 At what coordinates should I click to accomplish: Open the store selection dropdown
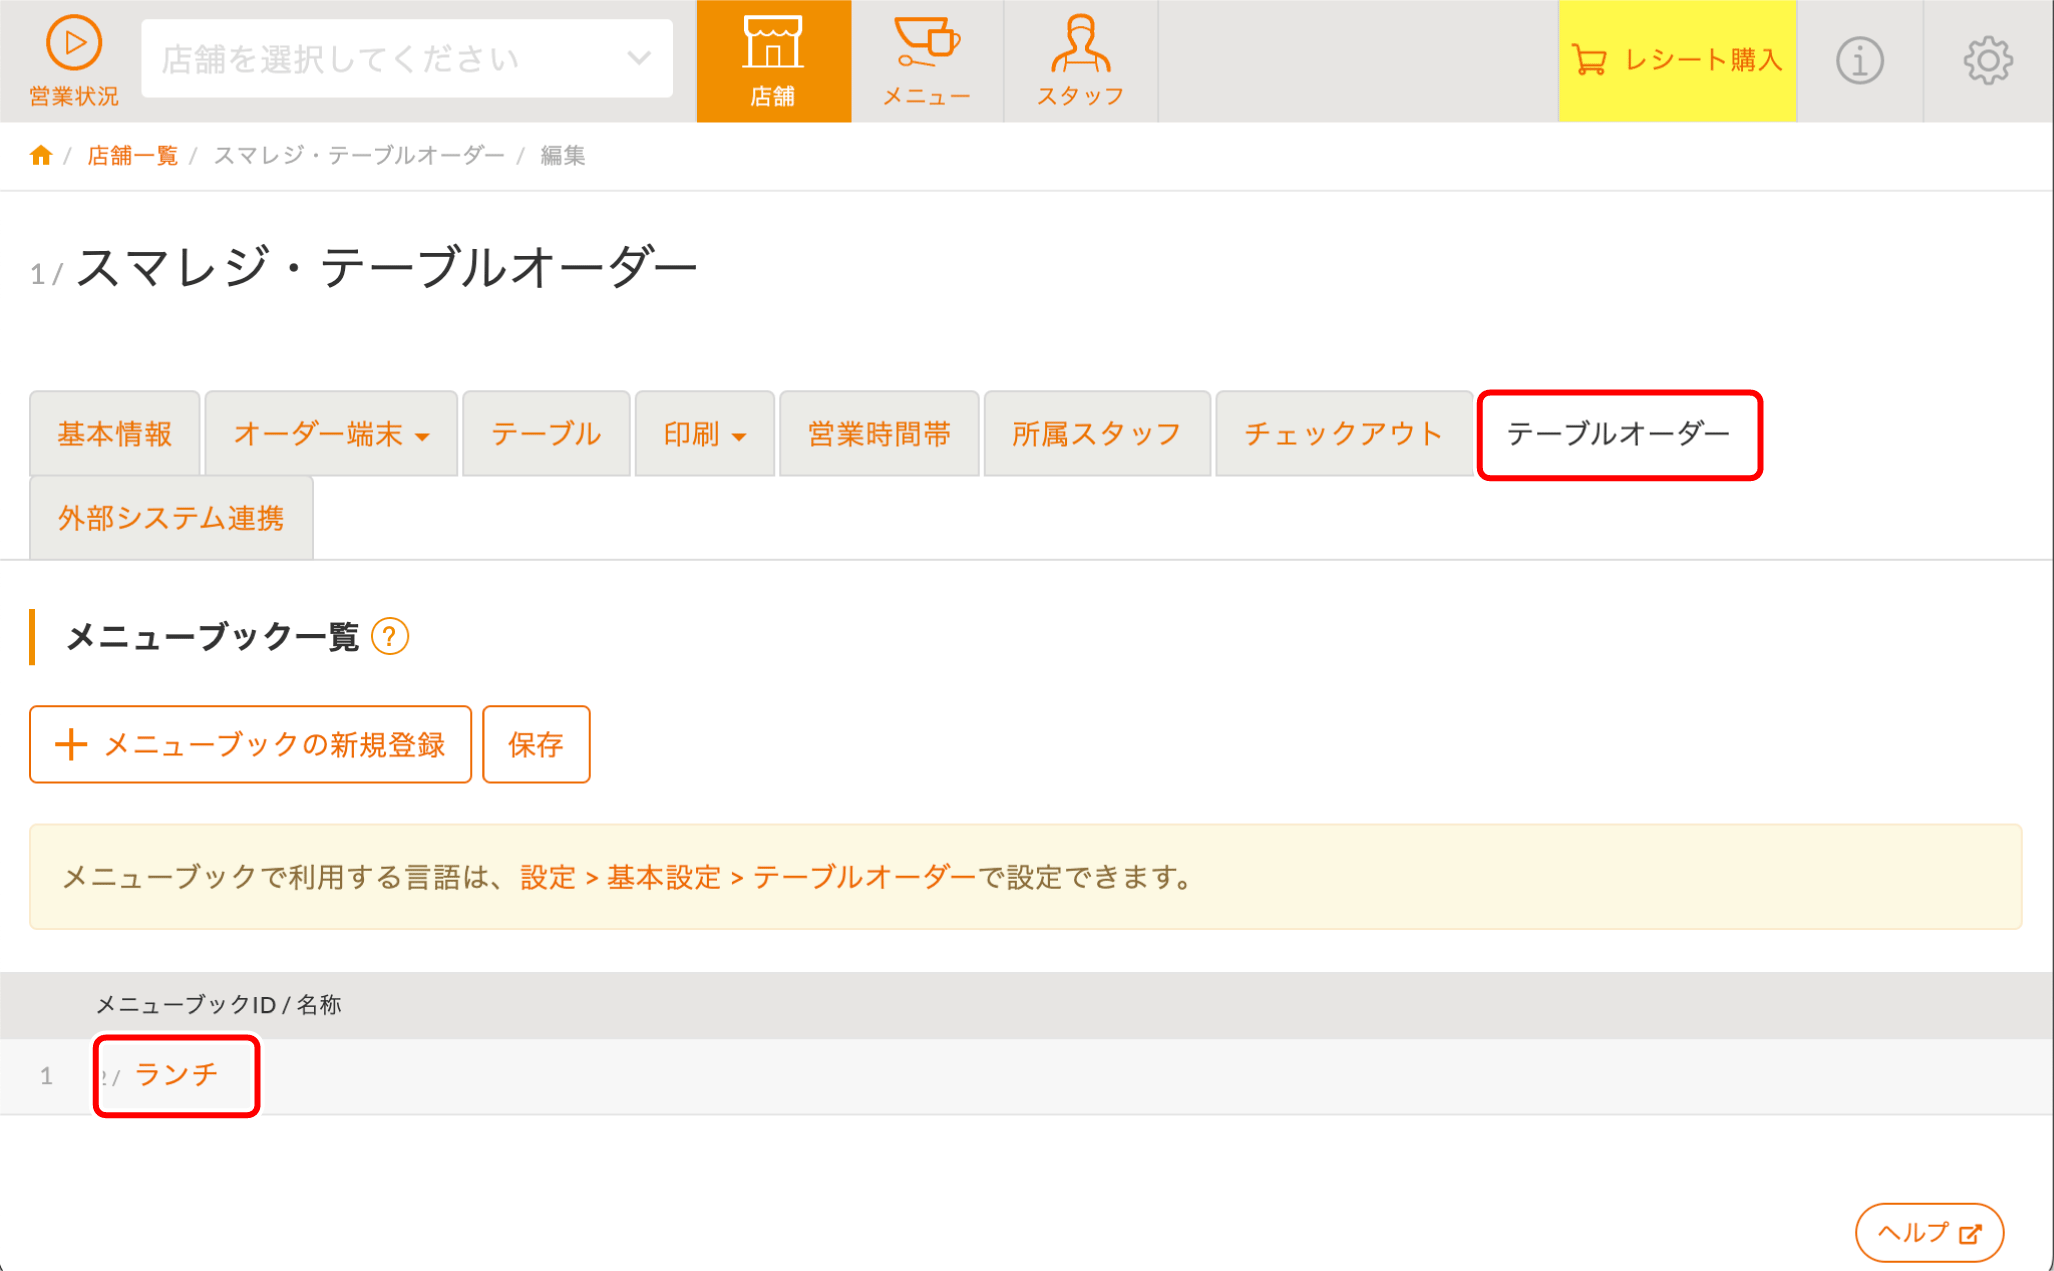point(407,59)
